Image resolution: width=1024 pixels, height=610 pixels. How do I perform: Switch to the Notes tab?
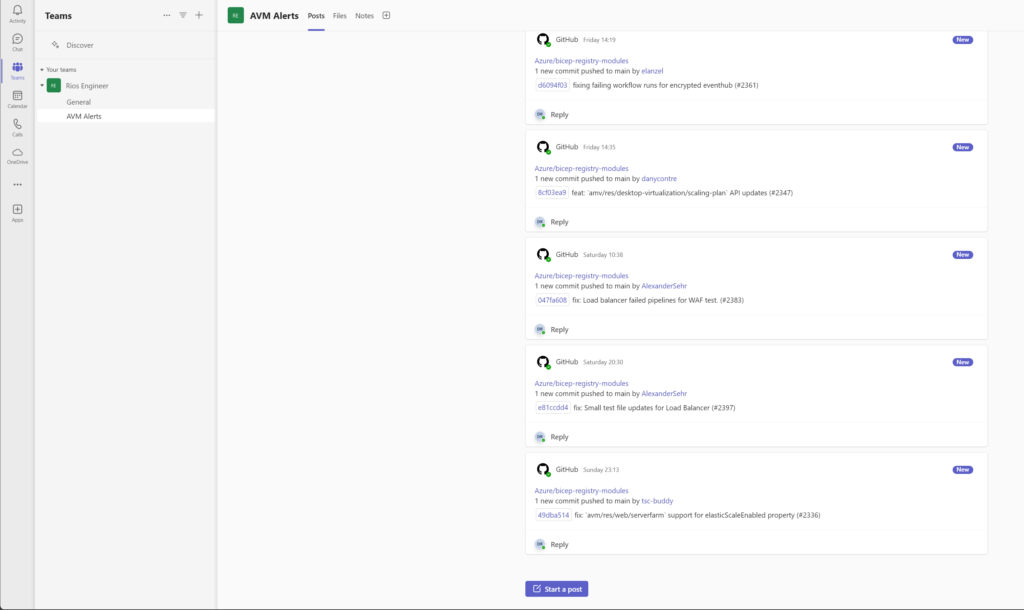pos(364,16)
